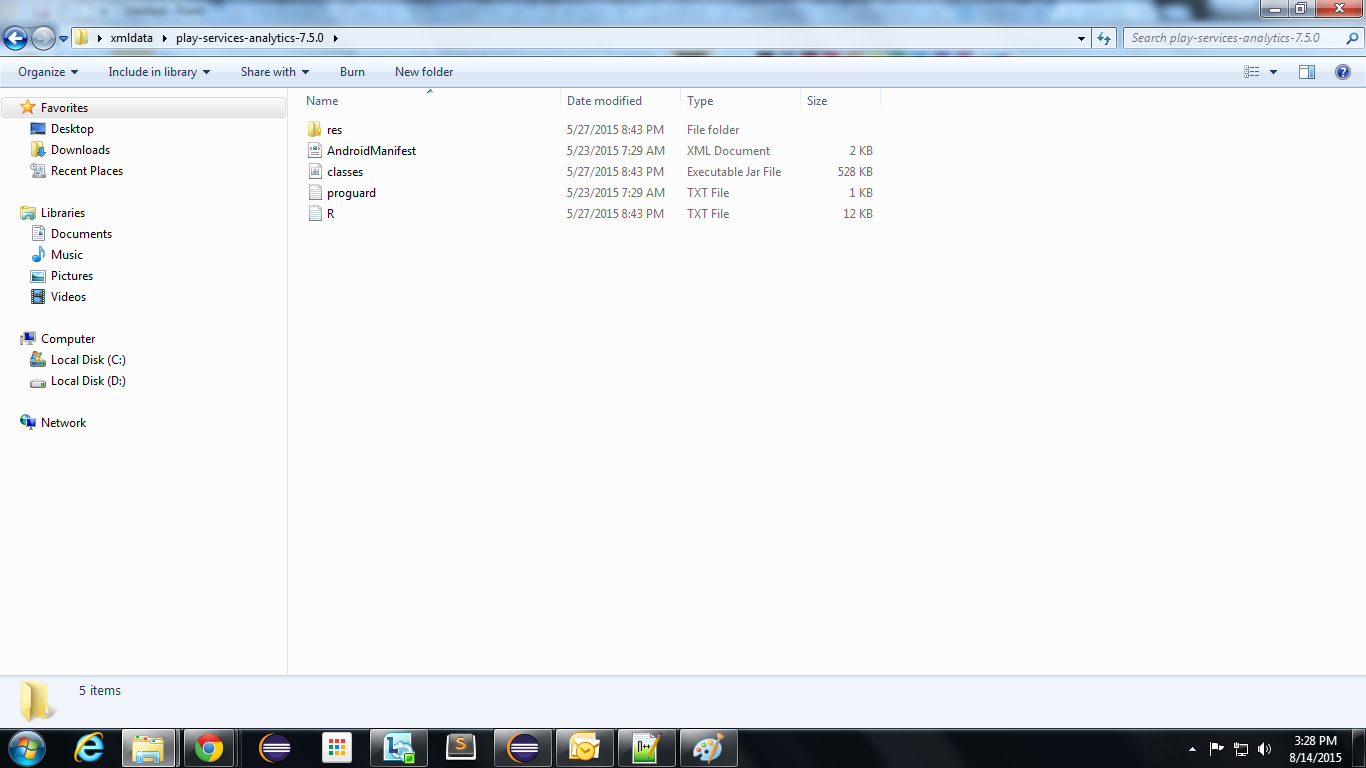
Task: Launch Internet Explorer from the taskbar
Action: click(89, 748)
